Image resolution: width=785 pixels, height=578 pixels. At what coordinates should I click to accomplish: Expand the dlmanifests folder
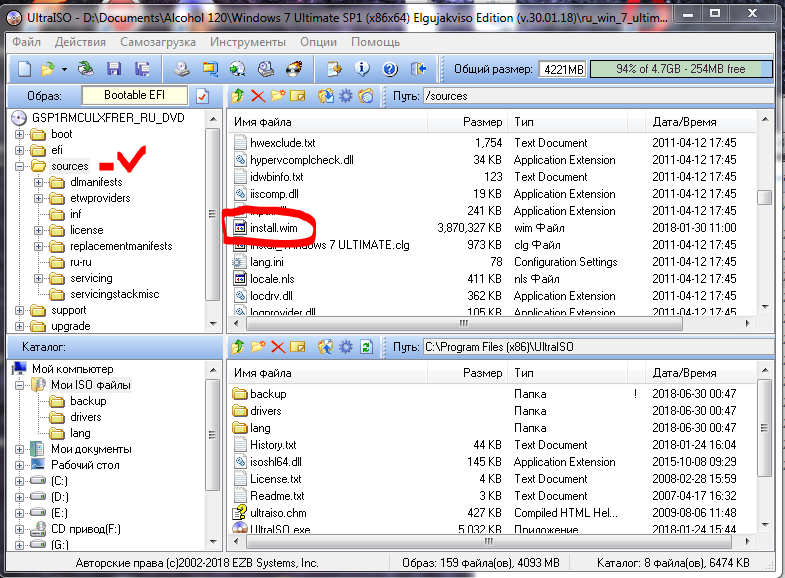coord(39,182)
